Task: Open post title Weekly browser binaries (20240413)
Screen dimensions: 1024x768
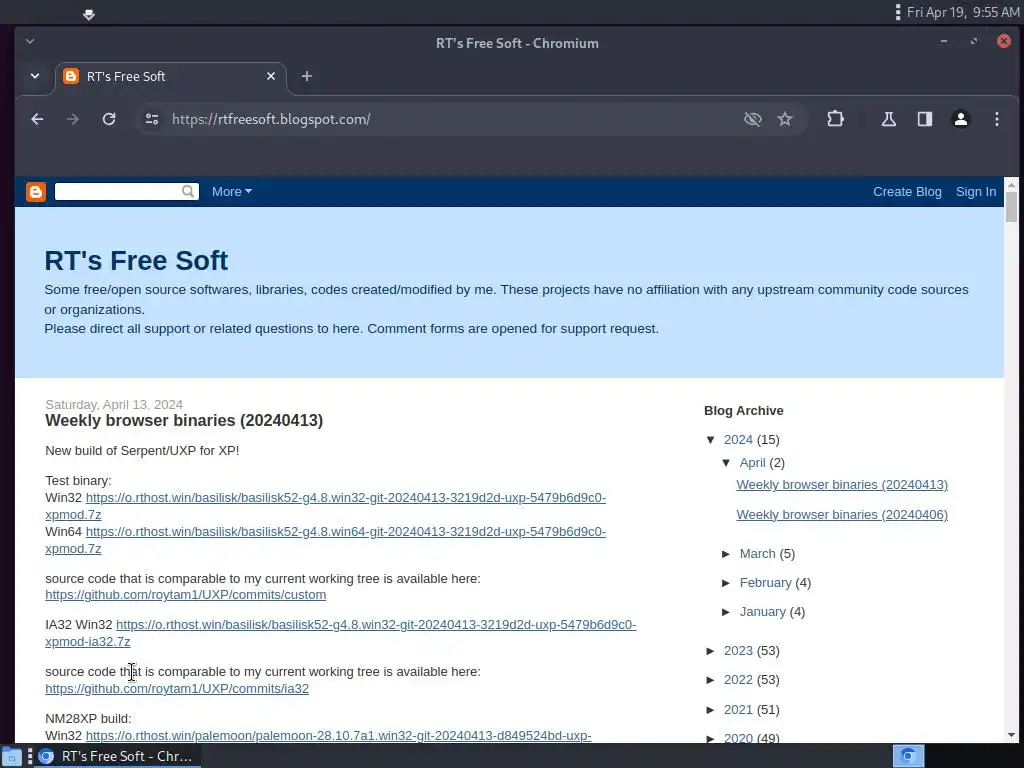Action: click(x=184, y=421)
